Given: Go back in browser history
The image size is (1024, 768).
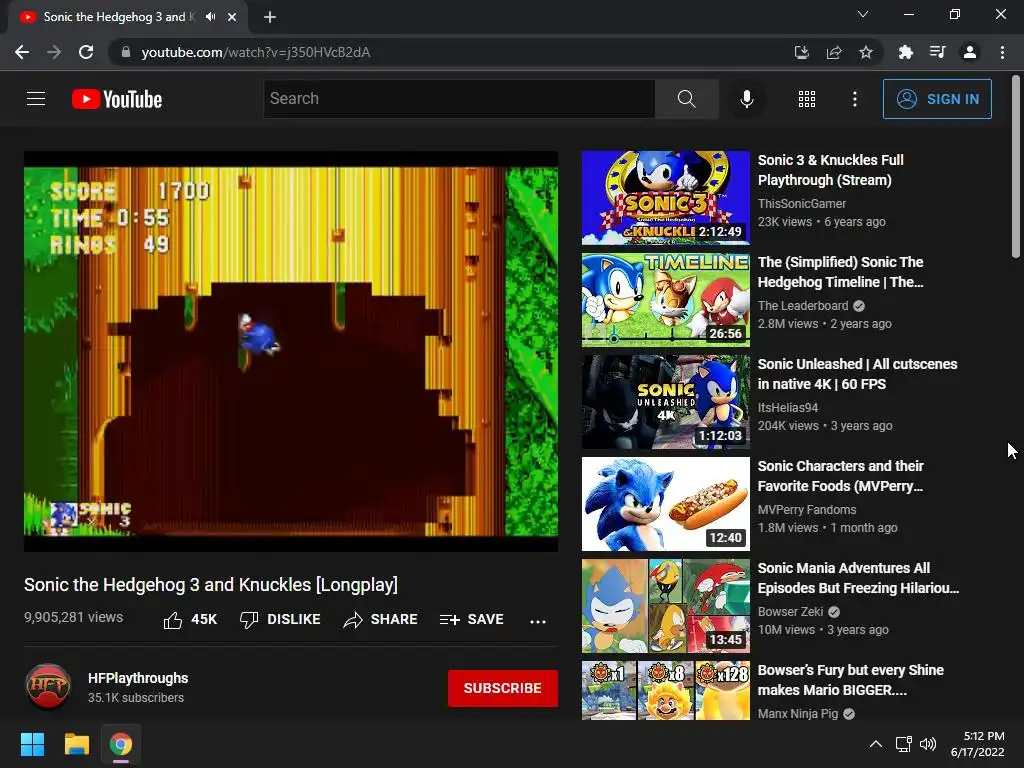Looking at the screenshot, I should [x=22, y=52].
